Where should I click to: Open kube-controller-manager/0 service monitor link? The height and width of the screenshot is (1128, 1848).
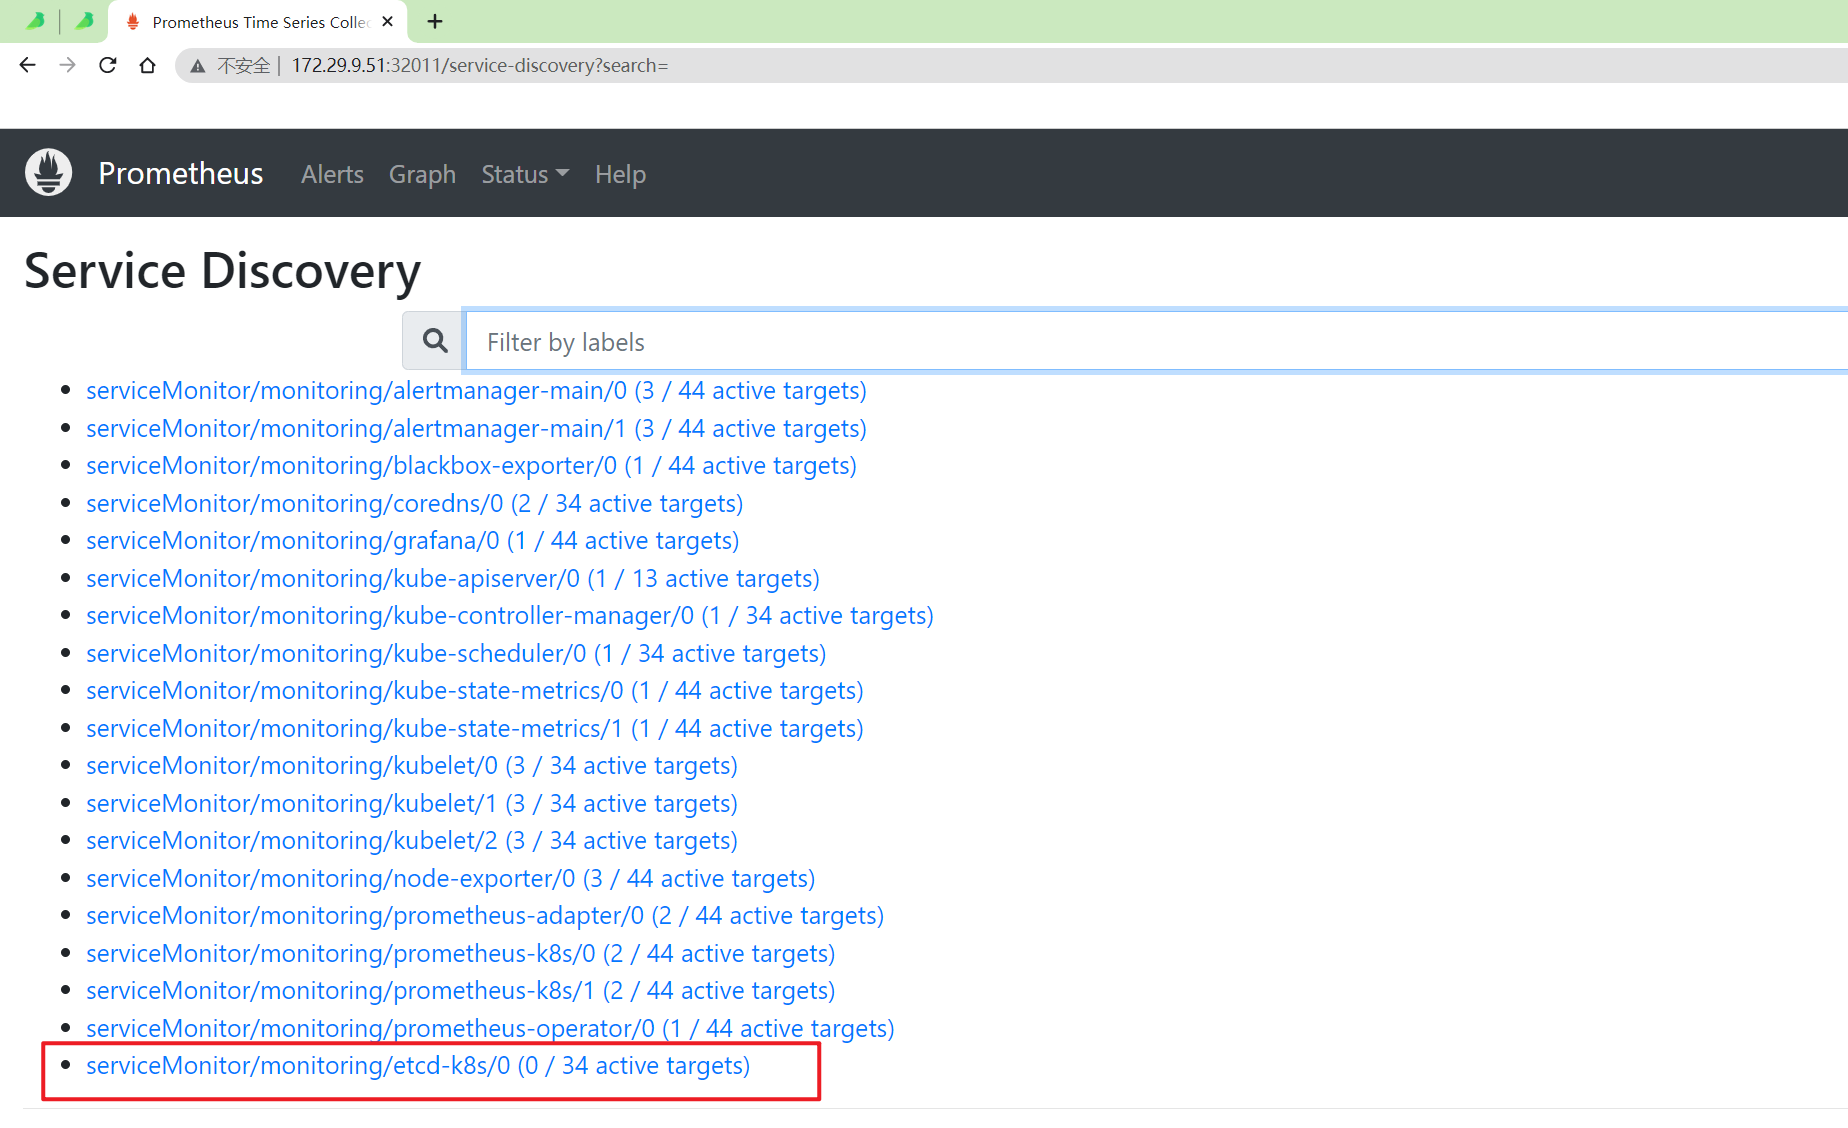pyautogui.click(x=509, y=615)
